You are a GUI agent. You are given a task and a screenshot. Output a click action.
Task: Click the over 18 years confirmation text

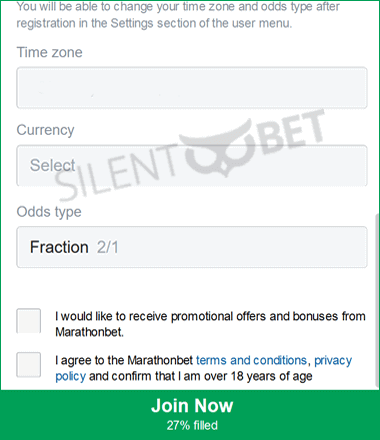point(201,376)
